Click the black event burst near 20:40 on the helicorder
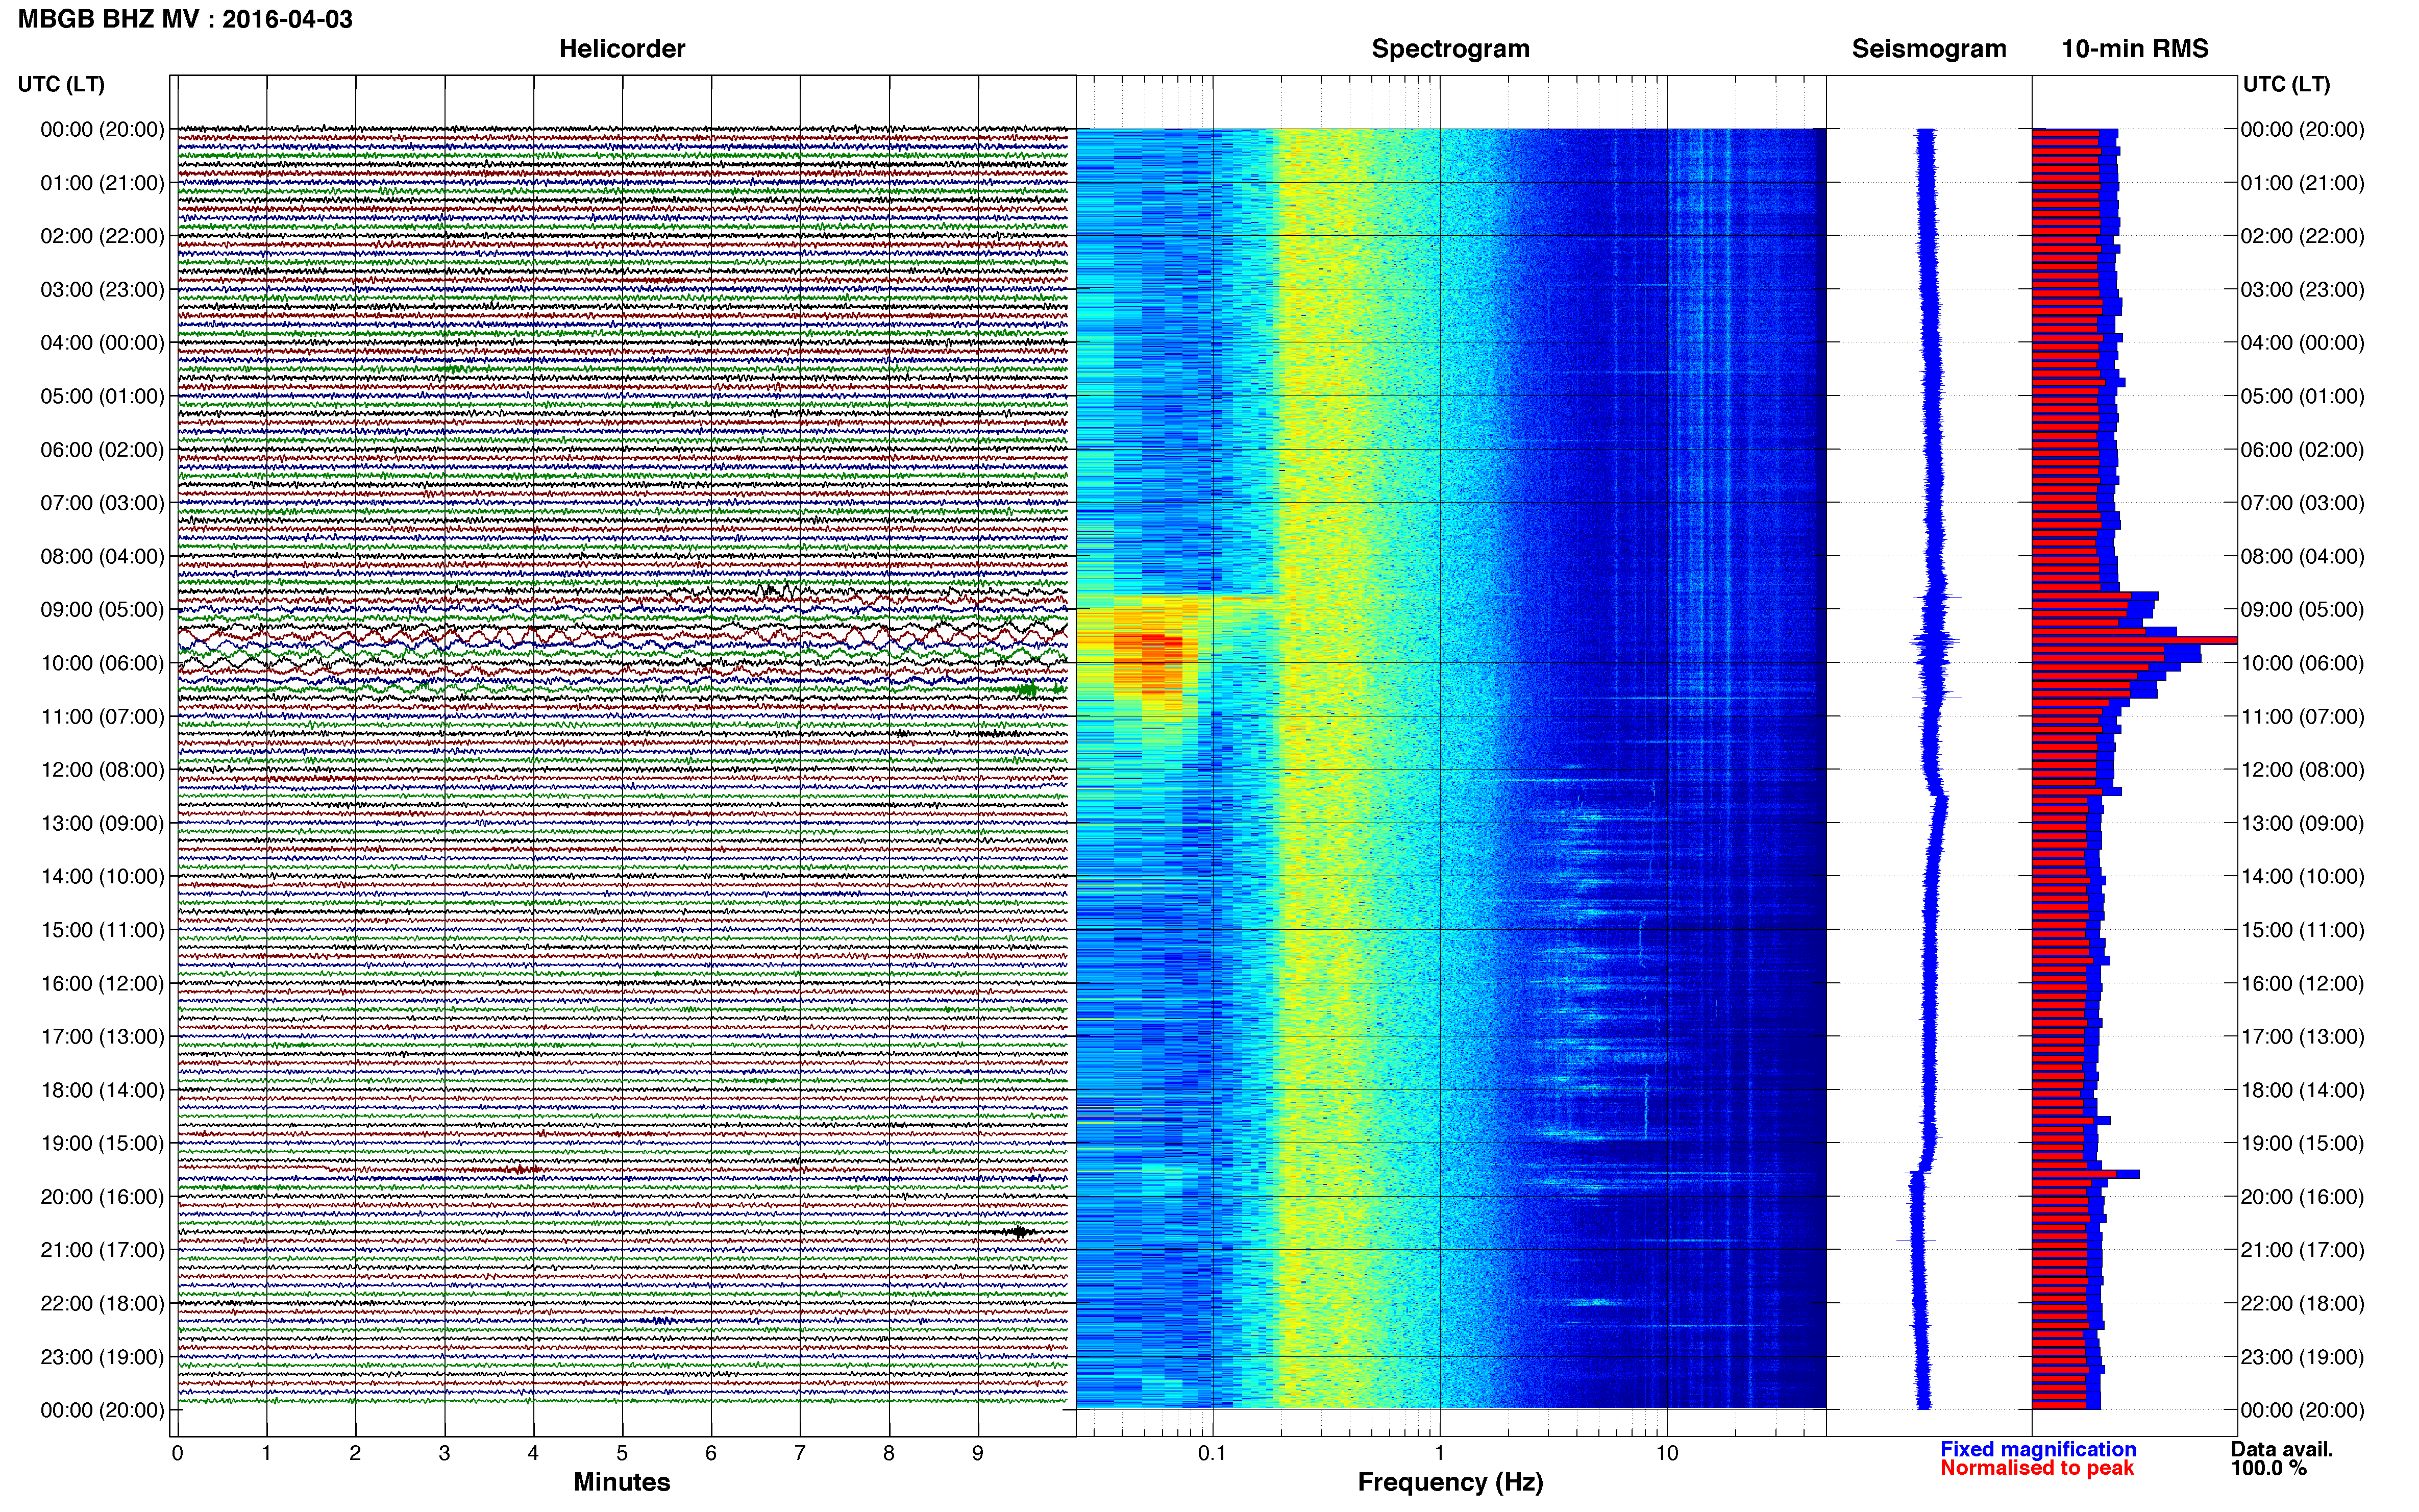 (x=1019, y=1231)
